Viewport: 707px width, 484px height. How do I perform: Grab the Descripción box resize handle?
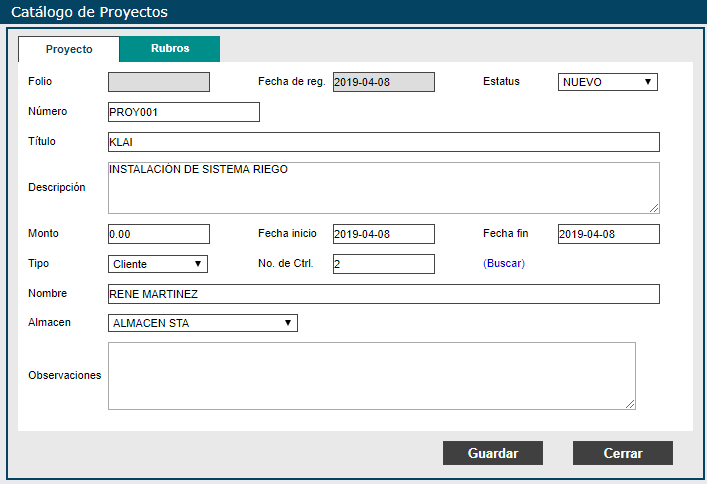(654, 208)
